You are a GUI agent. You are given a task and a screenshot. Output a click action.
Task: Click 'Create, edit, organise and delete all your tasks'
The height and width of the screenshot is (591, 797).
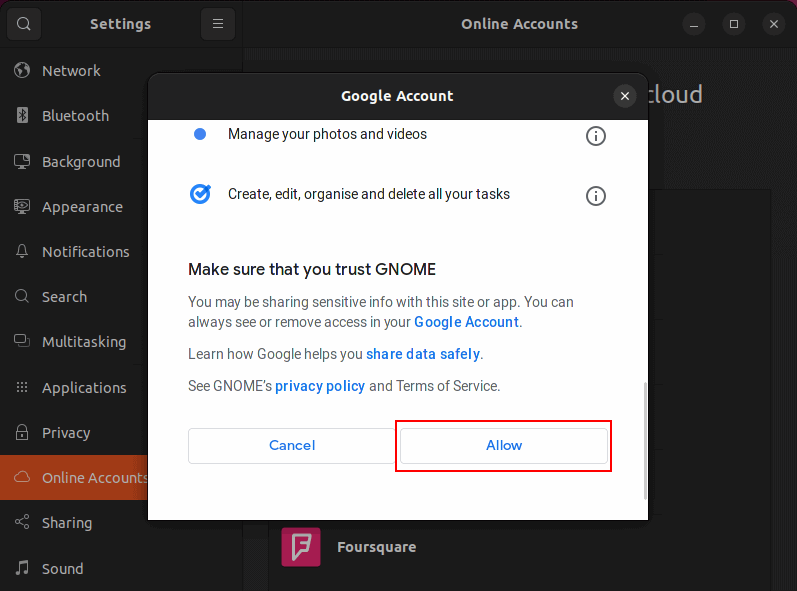(x=369, y=194)
